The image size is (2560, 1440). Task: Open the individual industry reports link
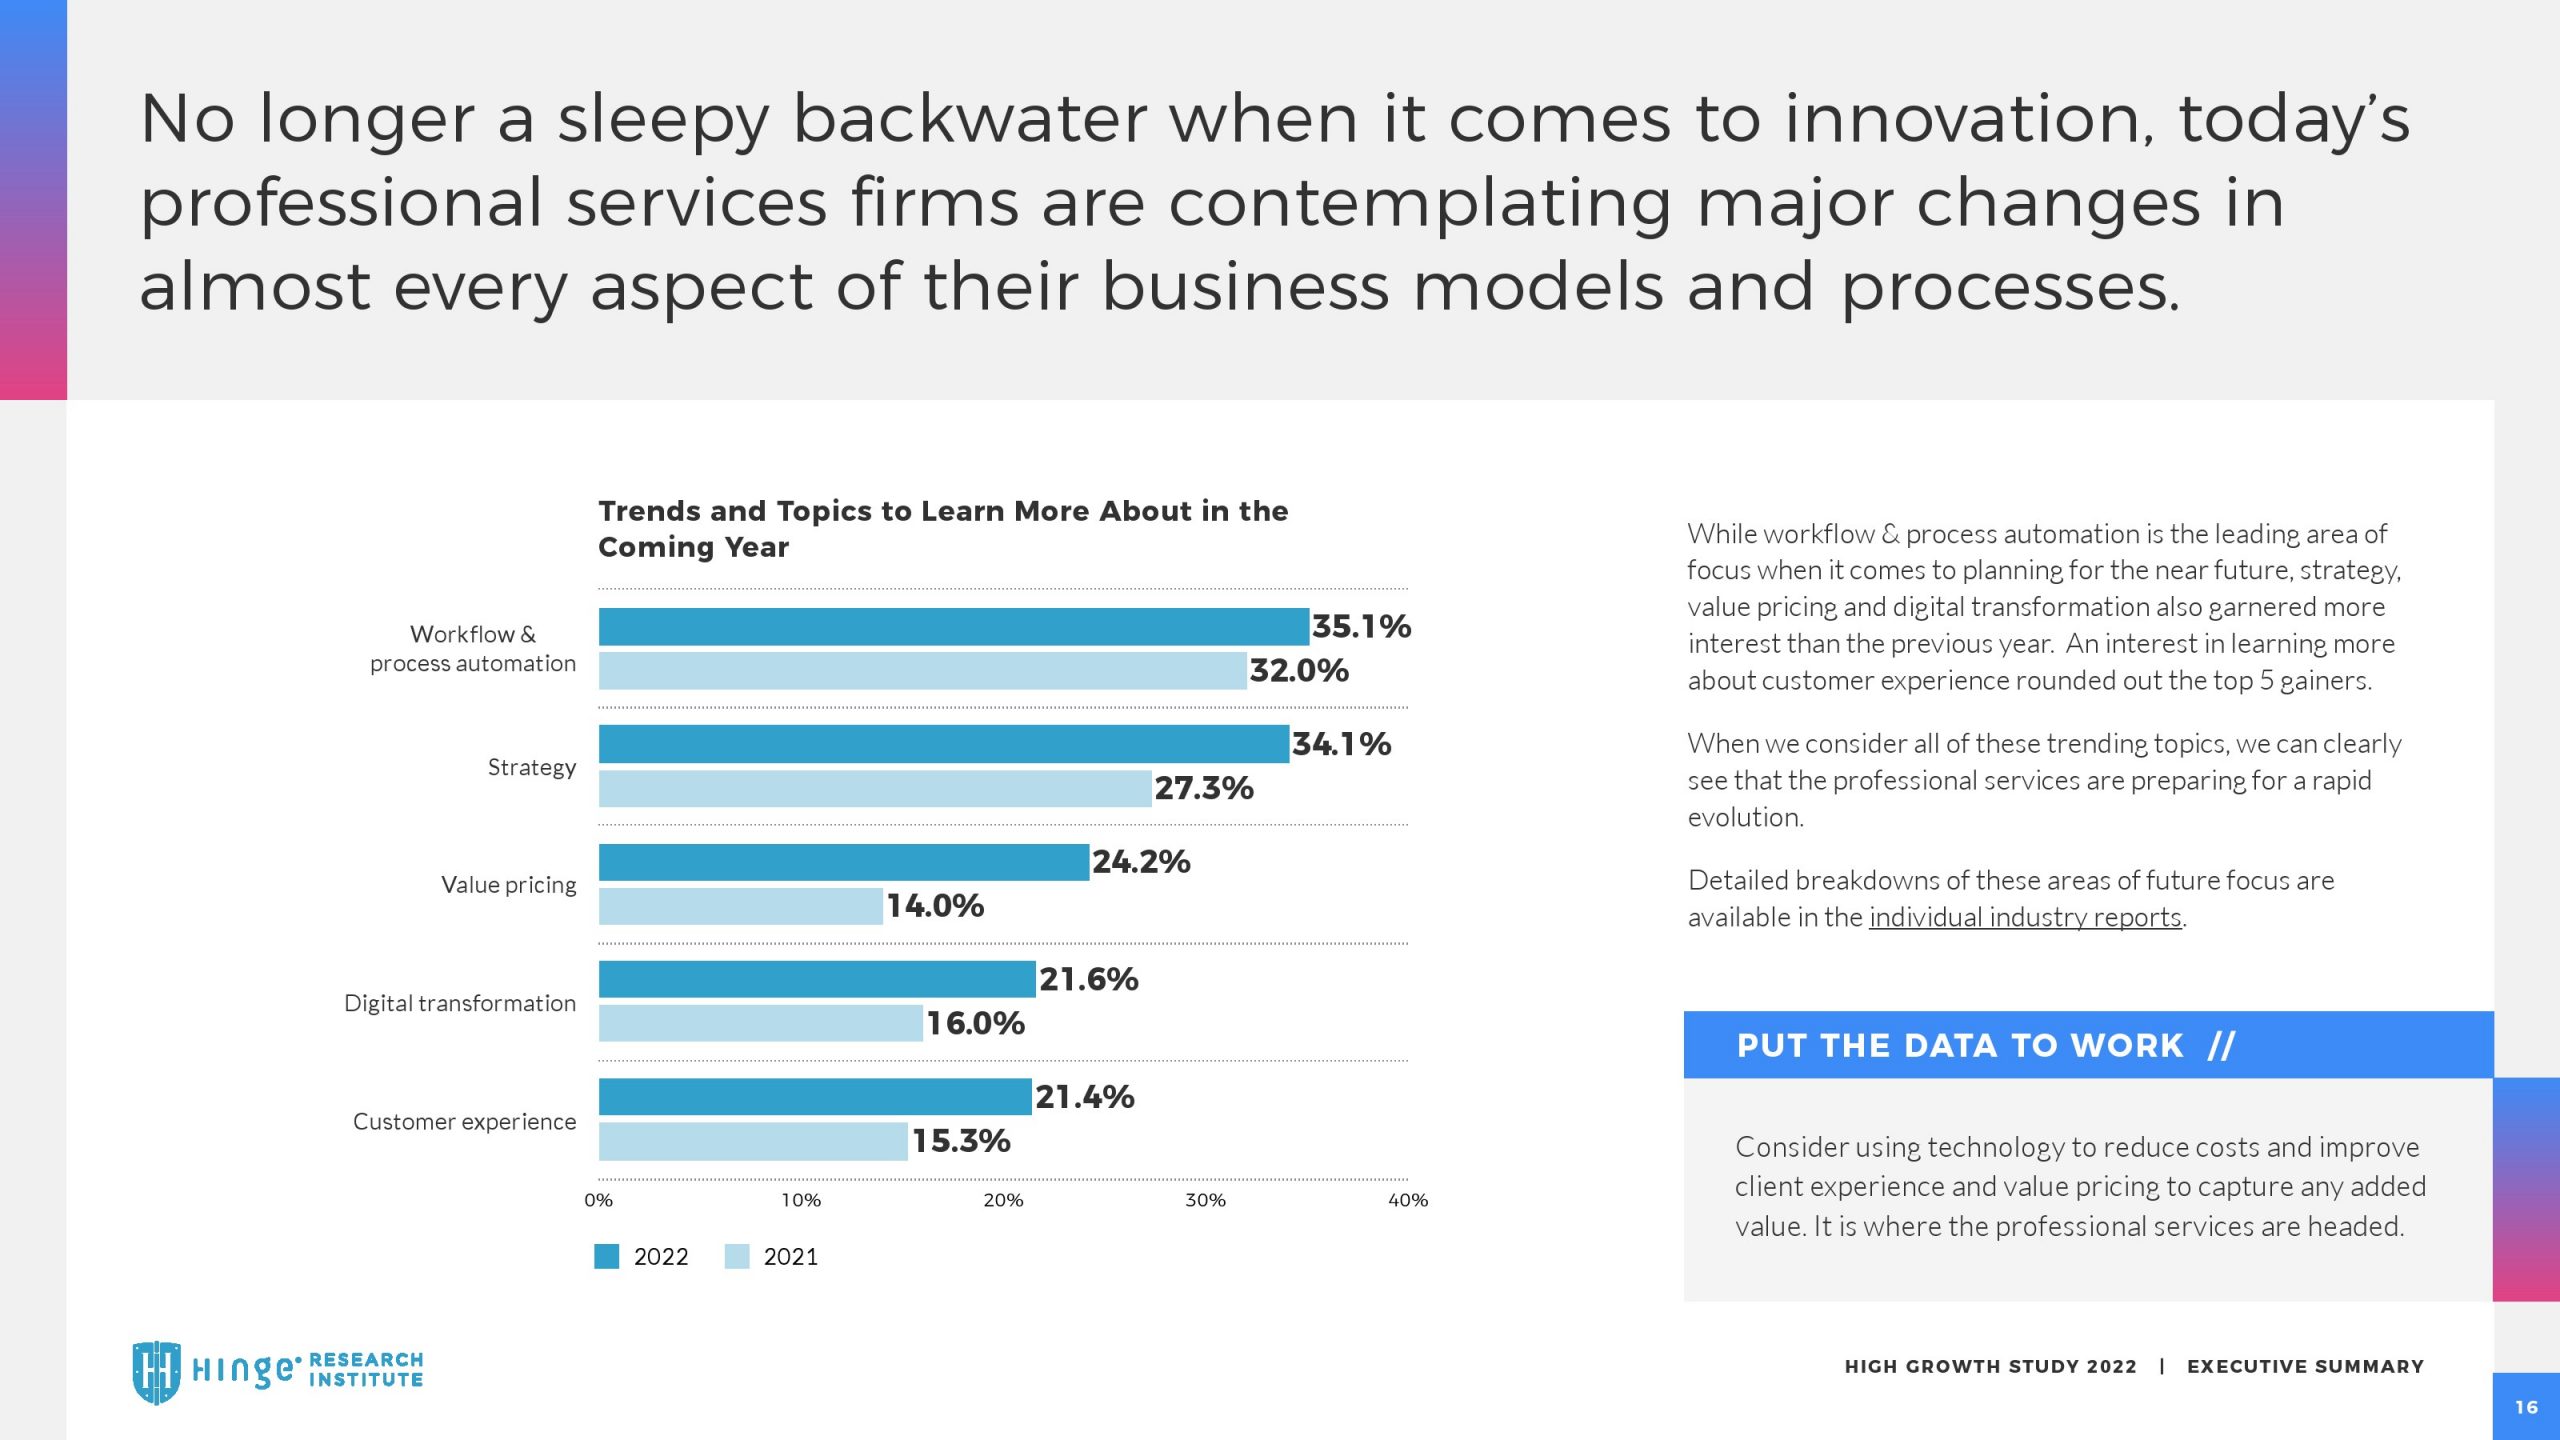2024,917
